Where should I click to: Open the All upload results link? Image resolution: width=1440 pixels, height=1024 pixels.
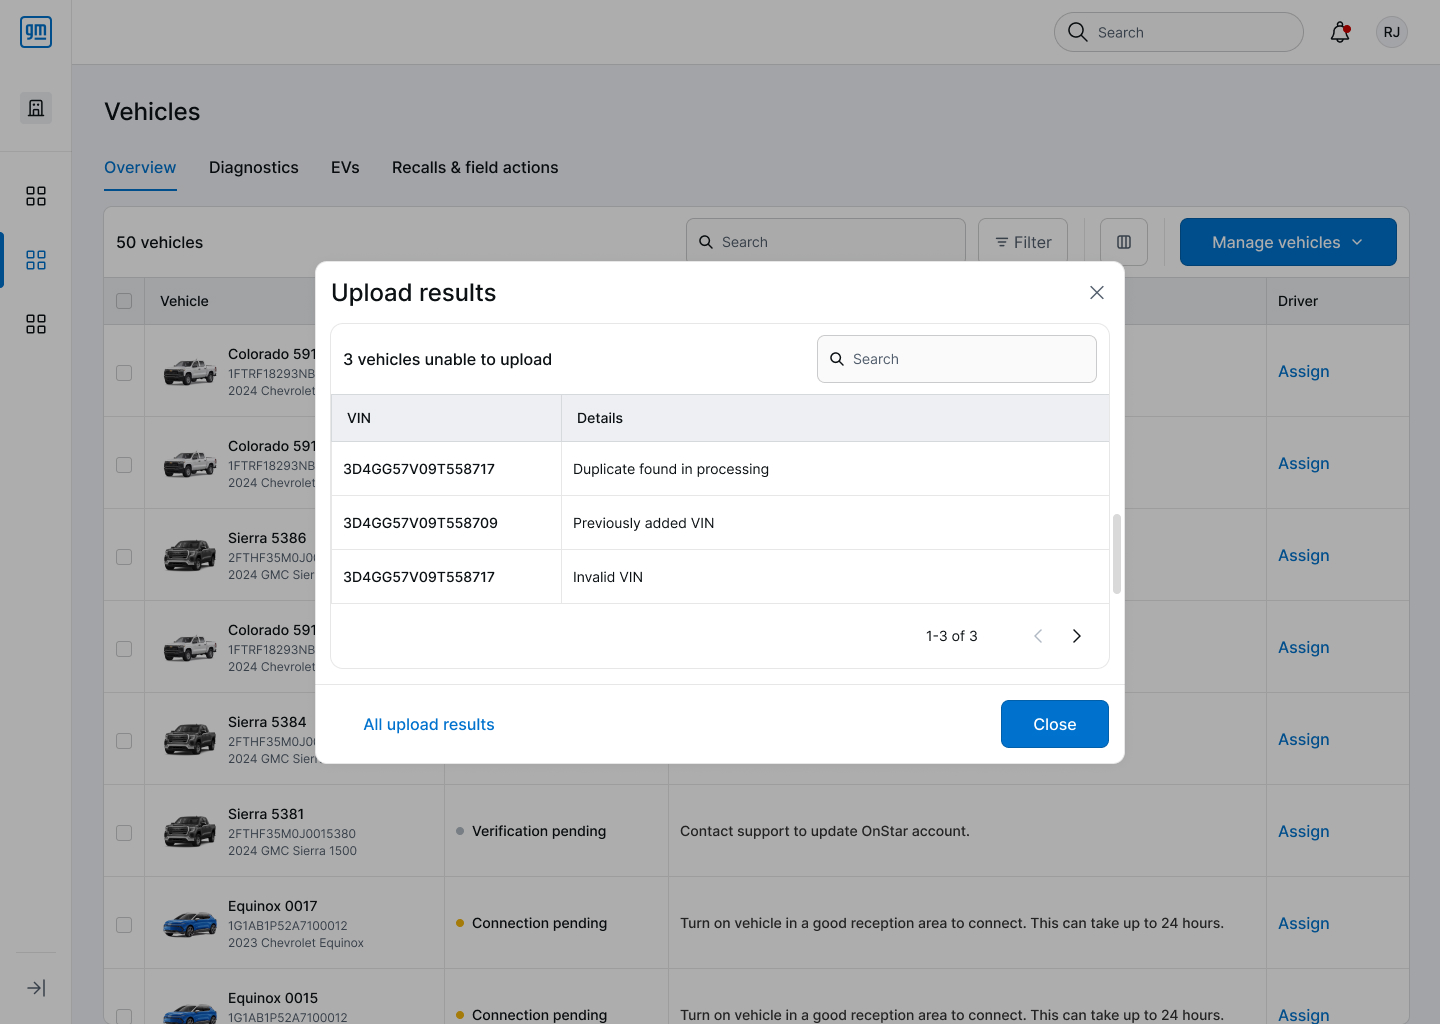429,724
